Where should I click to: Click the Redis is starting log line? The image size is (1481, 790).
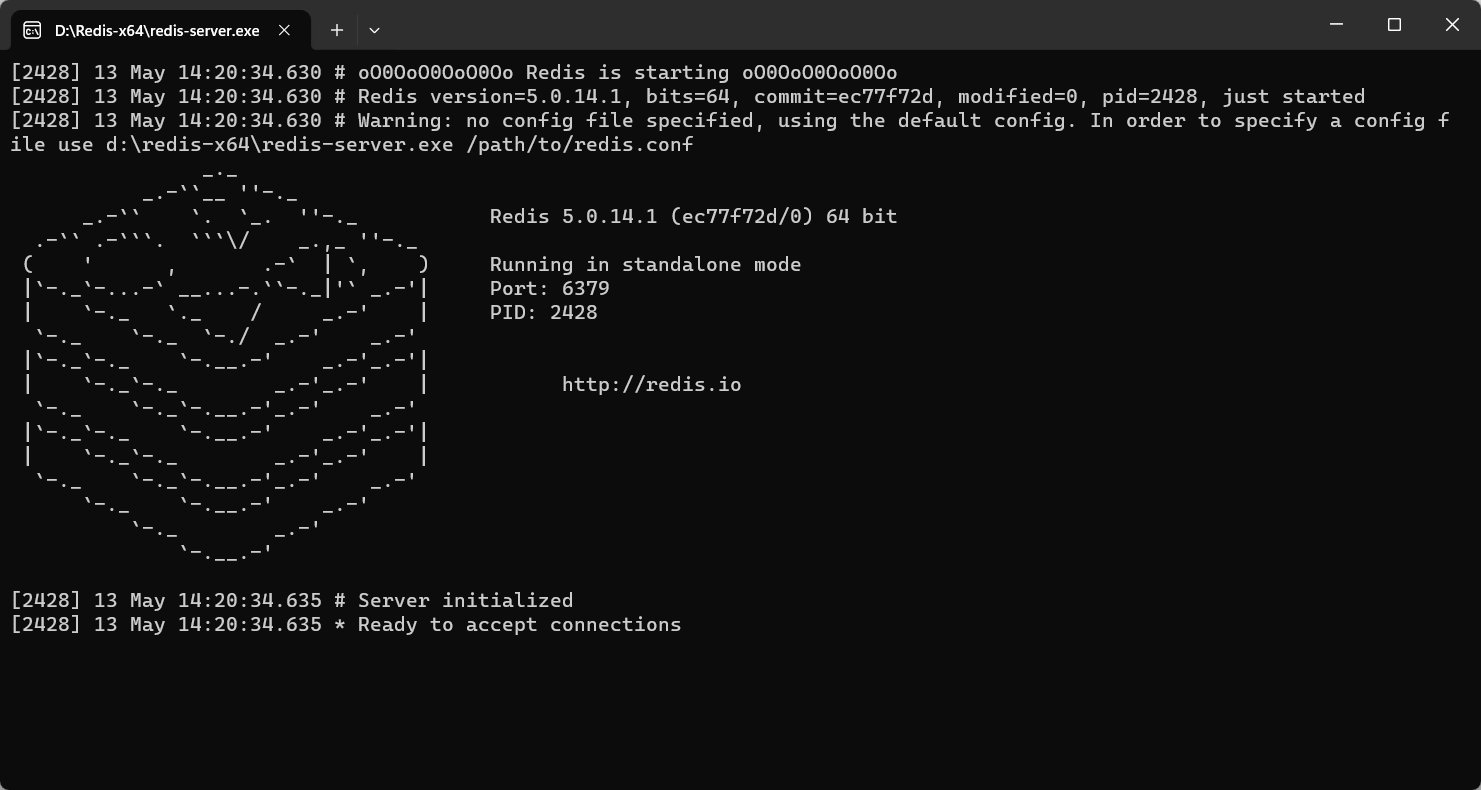(x=454, y=72)
